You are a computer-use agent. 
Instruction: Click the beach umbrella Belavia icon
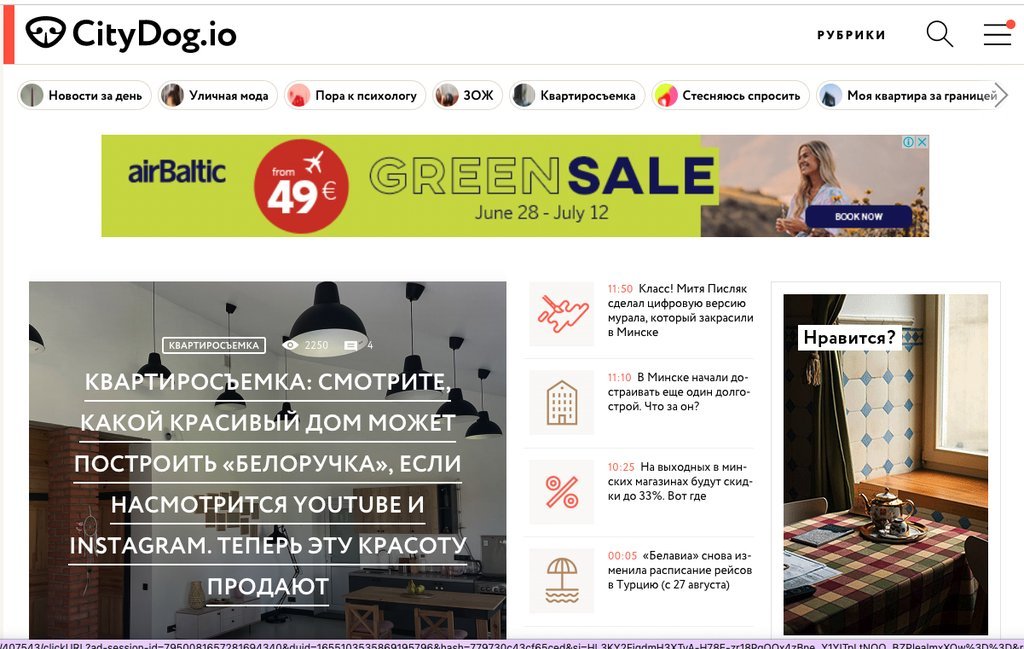(x=562, y=580)
